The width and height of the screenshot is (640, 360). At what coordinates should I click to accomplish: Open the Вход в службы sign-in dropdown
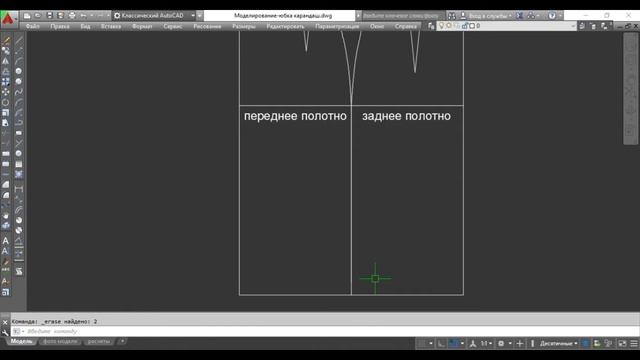tap(486, 16)
